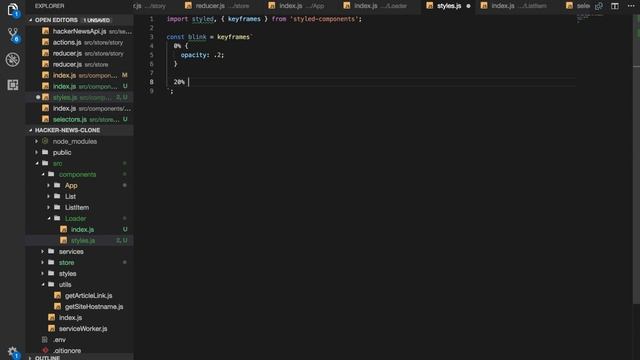Image resolution: width=640 pixels, height=360 pixels.
Task: Click the unsaved dot beside styles.js in Open Editors
Action: pos(38,97)
